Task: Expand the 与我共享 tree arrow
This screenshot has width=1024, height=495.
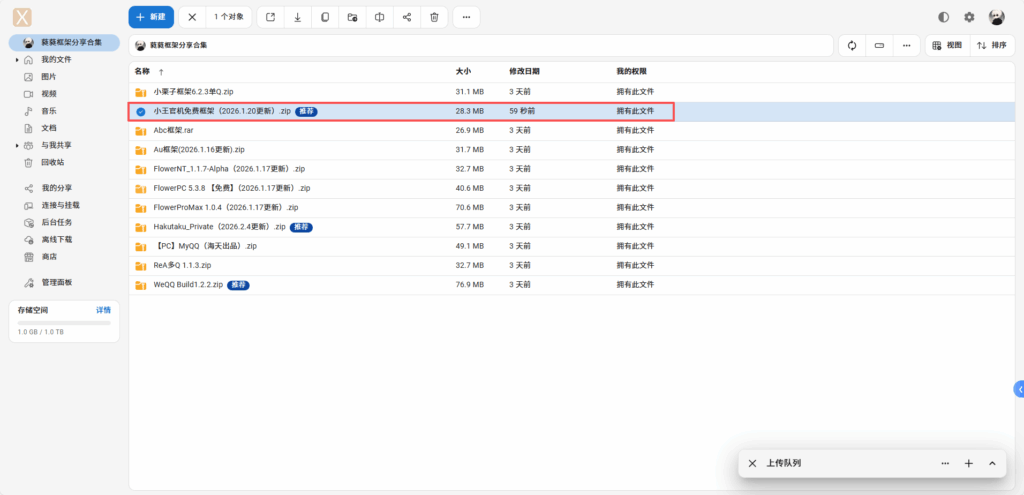Action: pyautogui.click(x=17, y=145)
